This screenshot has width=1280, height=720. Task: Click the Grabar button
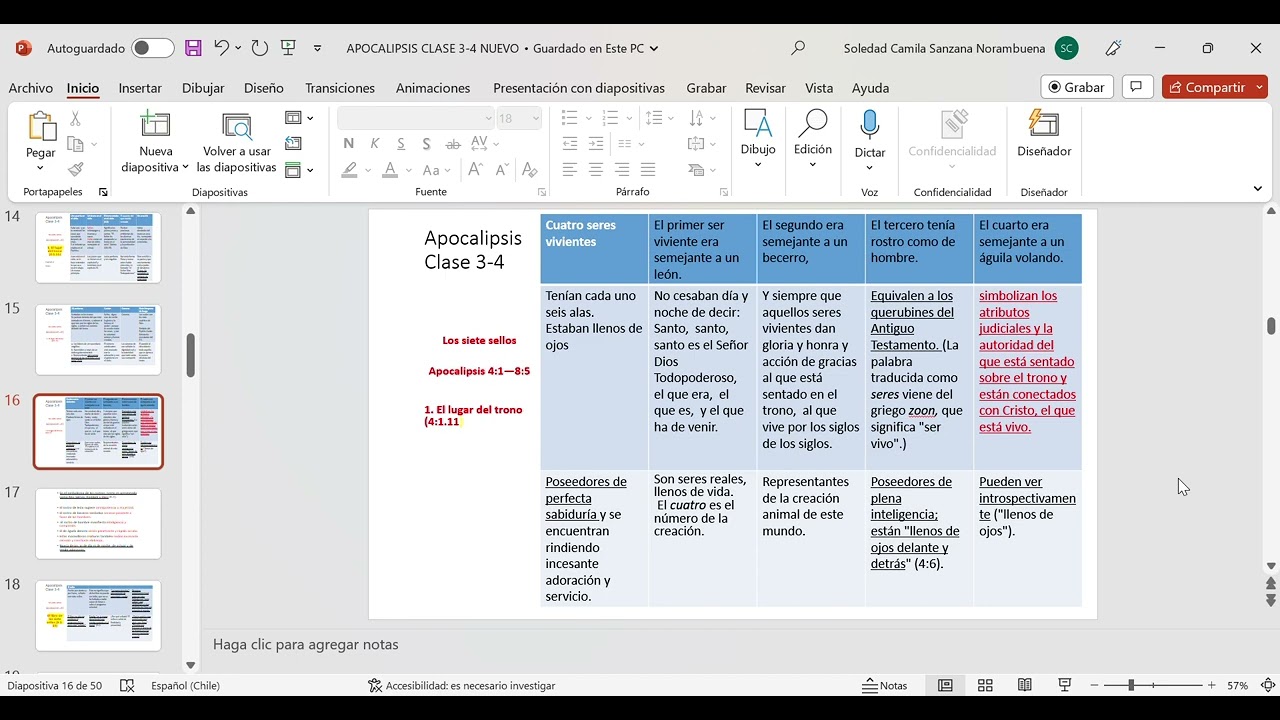click(1076, 87)
